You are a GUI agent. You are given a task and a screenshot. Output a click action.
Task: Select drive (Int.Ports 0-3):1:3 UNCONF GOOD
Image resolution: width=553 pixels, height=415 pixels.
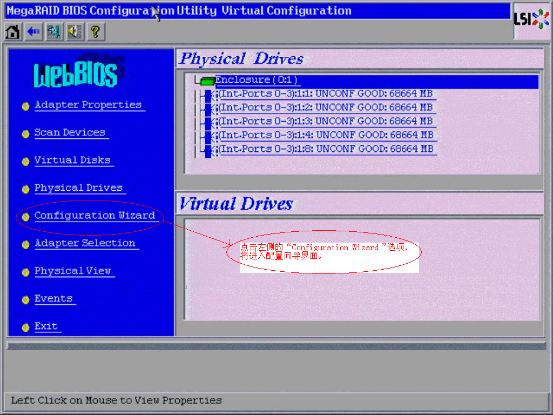click(x=326, y=121)
